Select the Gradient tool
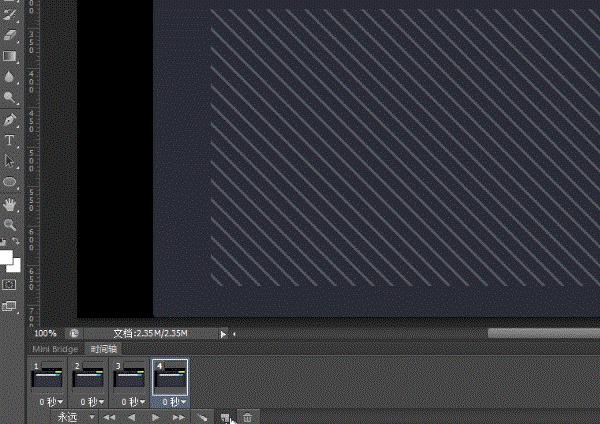Image resolution: width=600 pixels, height=424 pixels. pyautogui.click(x=10, y=56)
